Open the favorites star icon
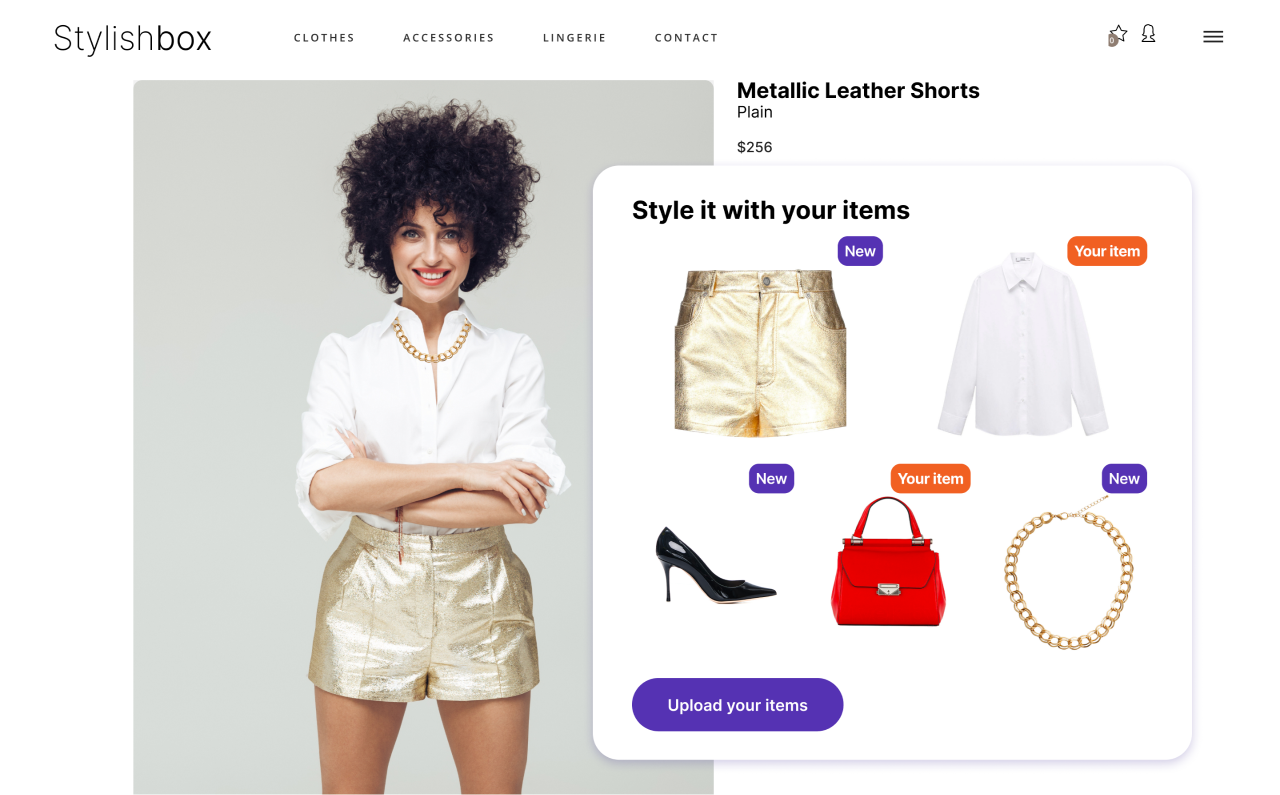1280x795 pixels. point(1119,33)
